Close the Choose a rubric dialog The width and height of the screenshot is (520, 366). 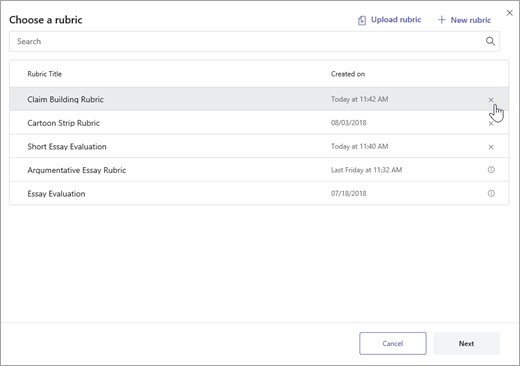(x=509, y=13)
